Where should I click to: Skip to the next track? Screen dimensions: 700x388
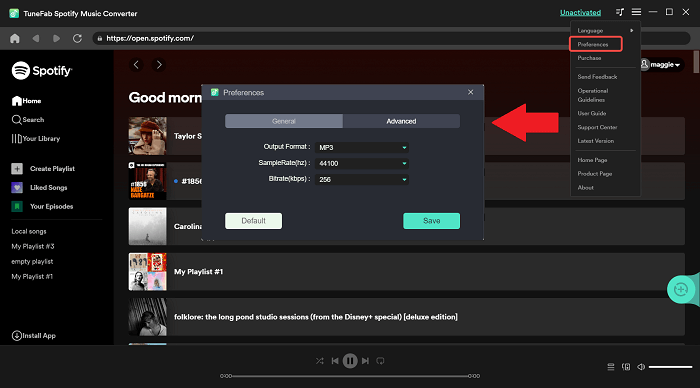pyautogui.click(x=365, y=361)
